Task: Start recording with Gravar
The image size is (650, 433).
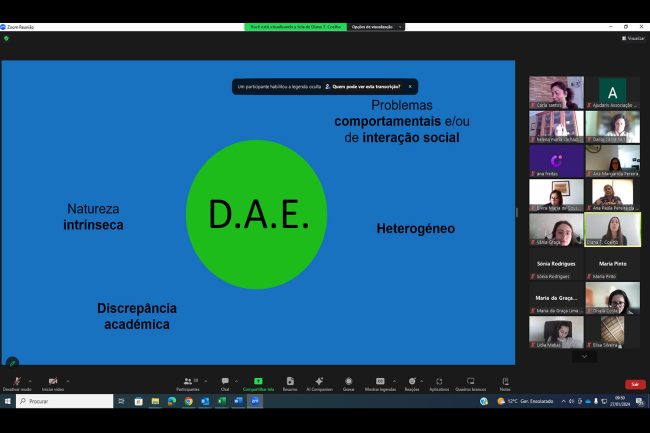Action: click(348, 382)
